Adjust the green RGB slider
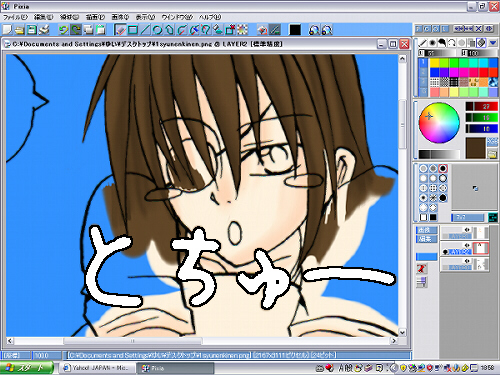 (482, 117)
